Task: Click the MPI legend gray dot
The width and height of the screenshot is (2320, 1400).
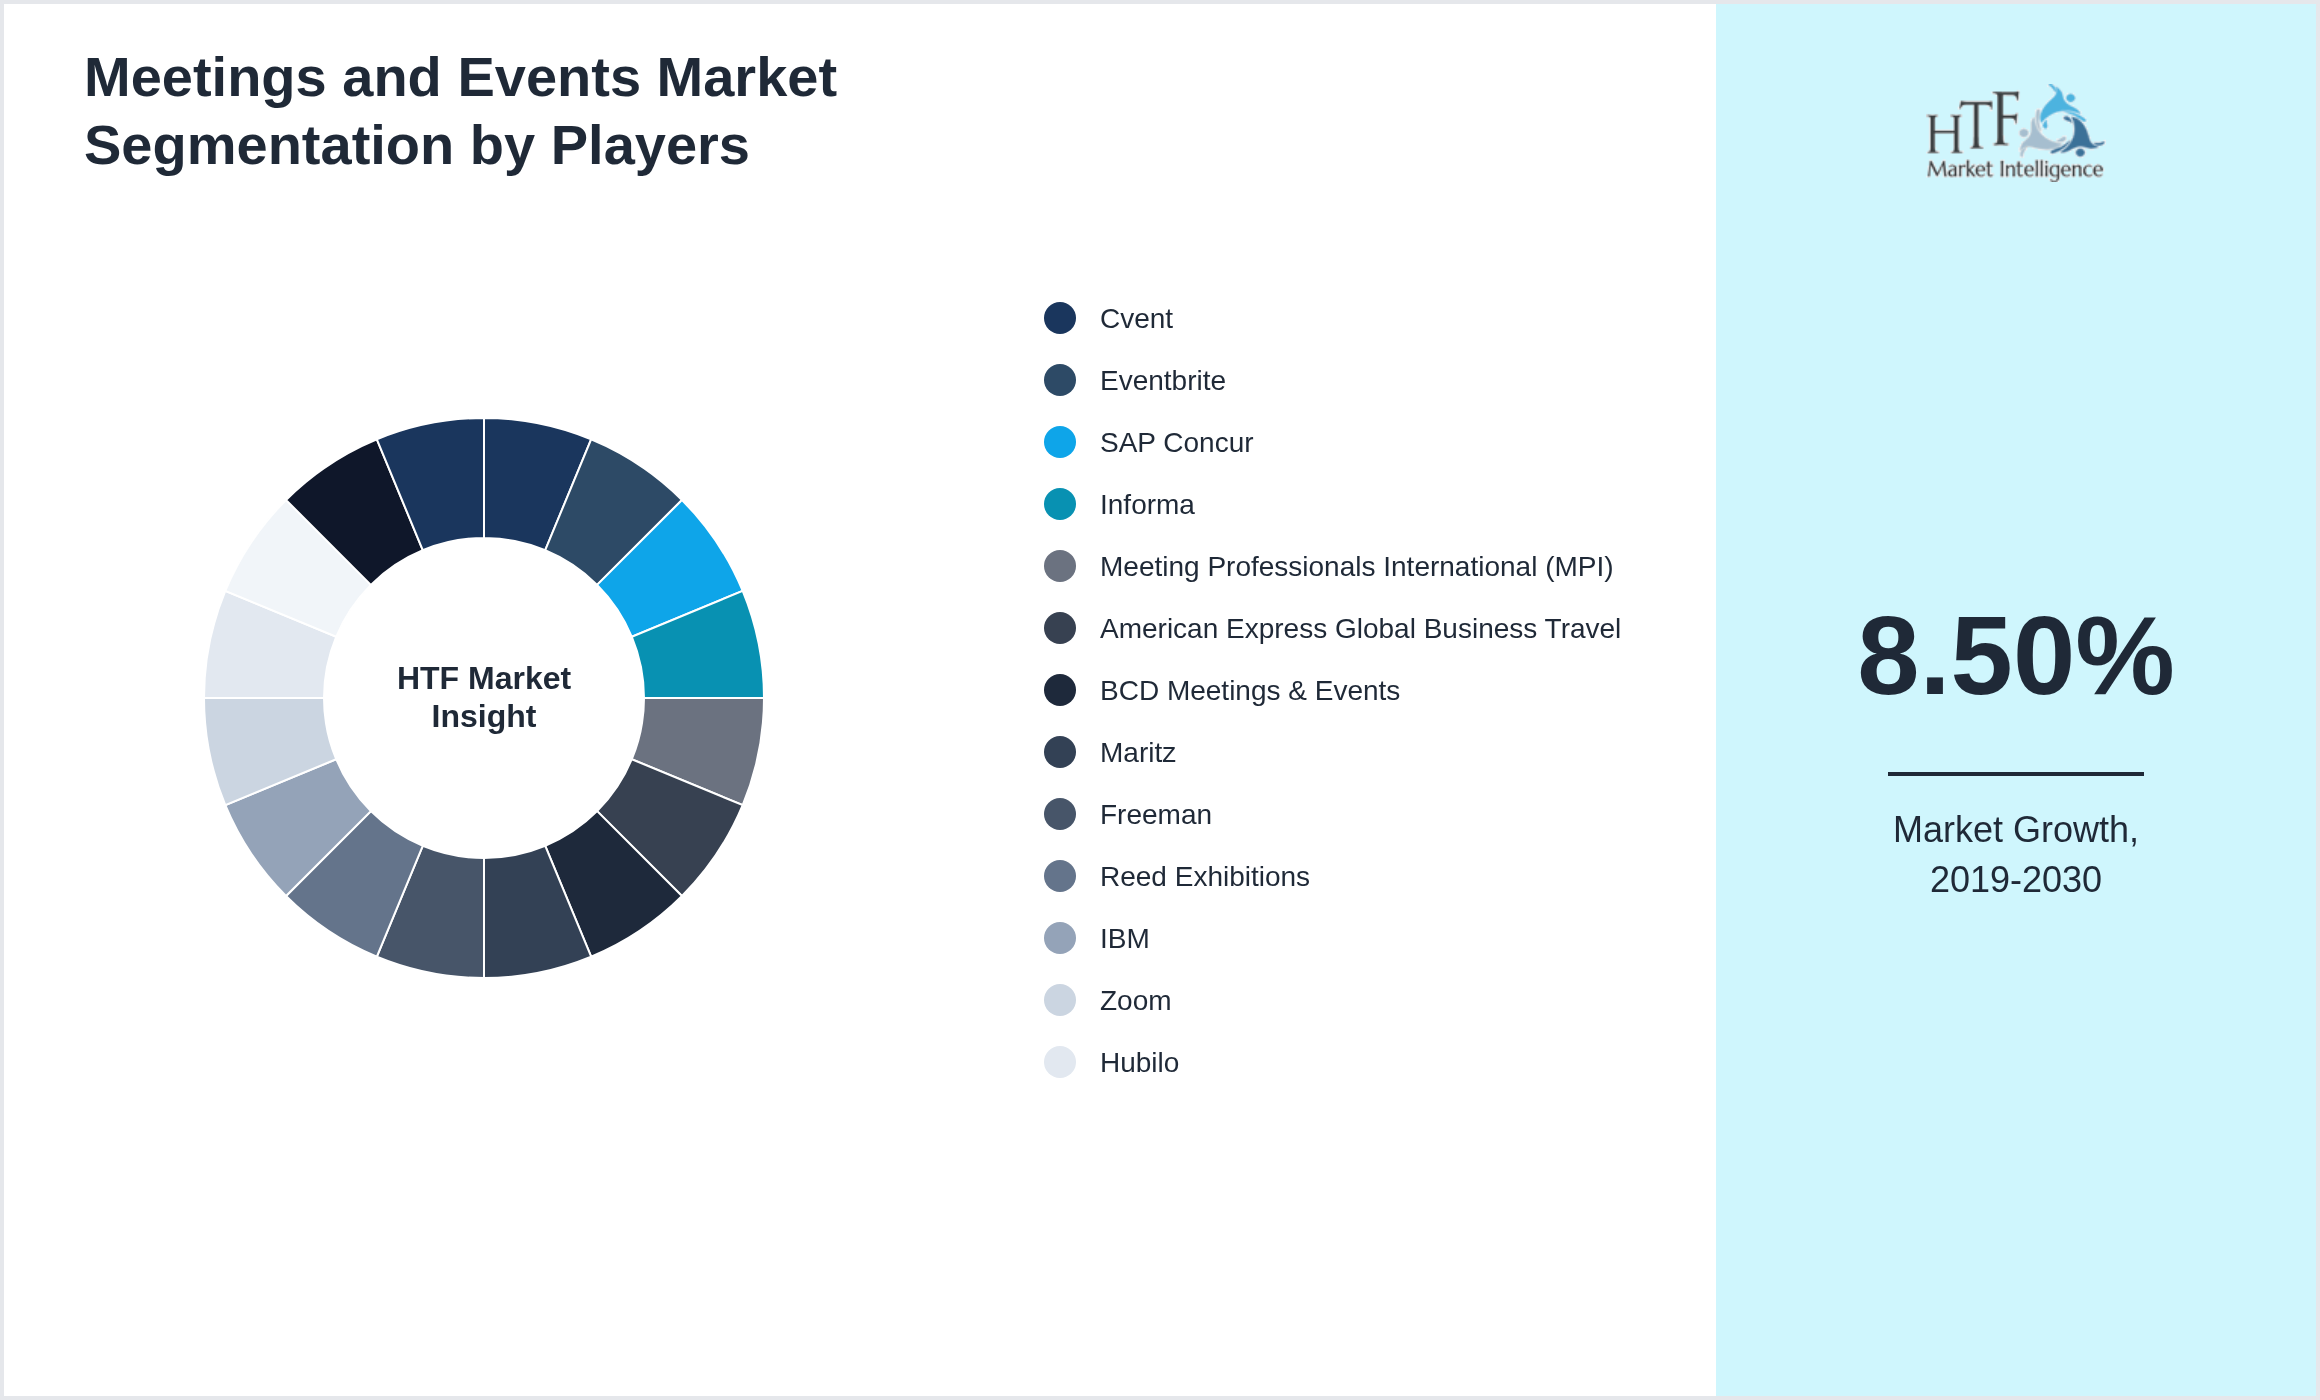Action: [x=1060, y=566]
